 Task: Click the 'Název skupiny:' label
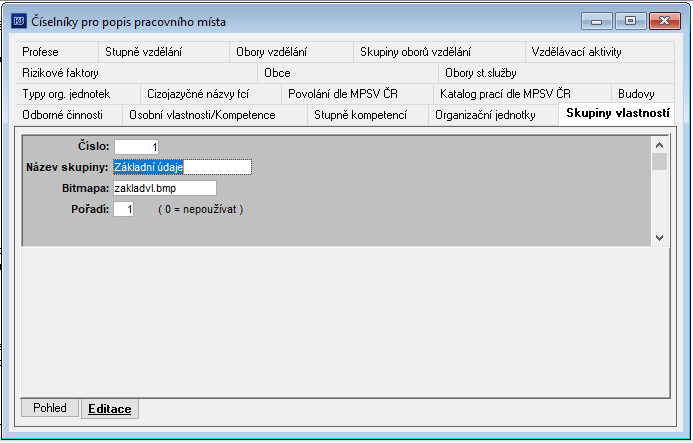[x=67, y=168]
